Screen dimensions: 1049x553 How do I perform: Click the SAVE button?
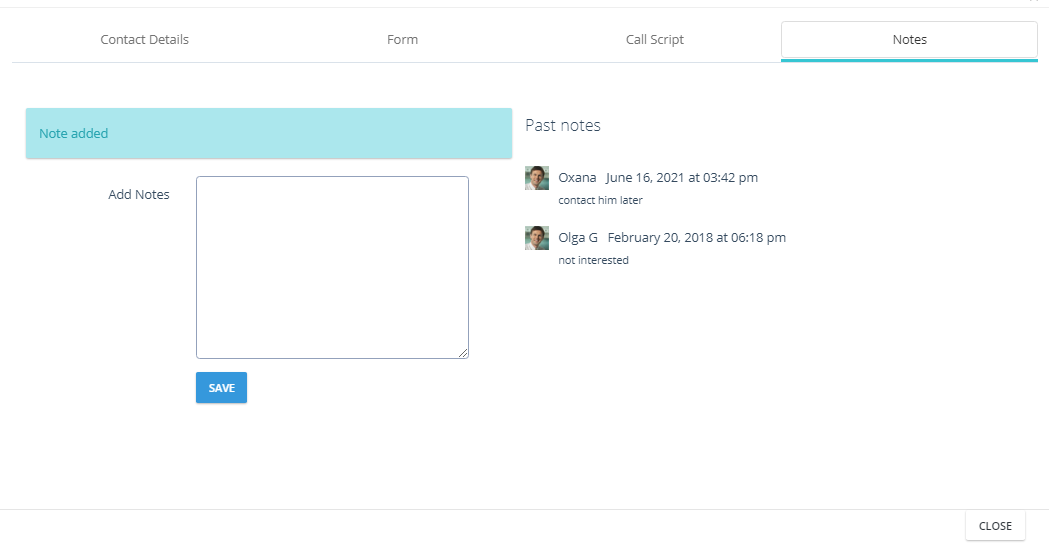click(221, 388)
